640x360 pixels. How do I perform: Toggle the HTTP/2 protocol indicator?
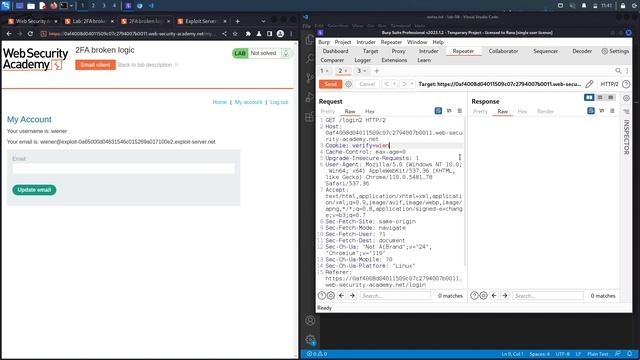(609, 84)
